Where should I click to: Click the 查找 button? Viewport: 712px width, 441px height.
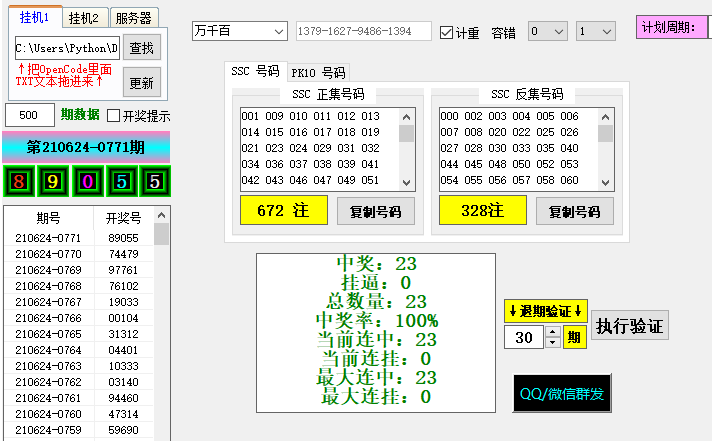pyautogui.click(x=142, y=47)
